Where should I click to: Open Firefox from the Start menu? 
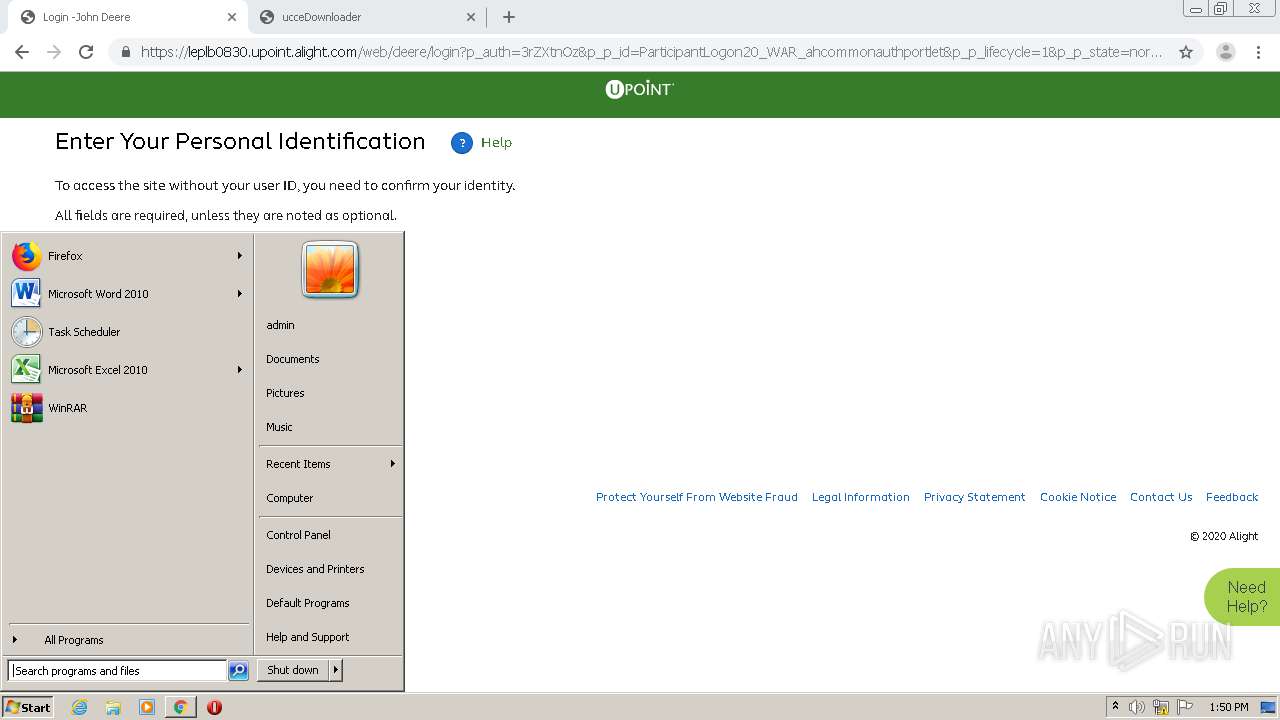[x=127, y=256]
